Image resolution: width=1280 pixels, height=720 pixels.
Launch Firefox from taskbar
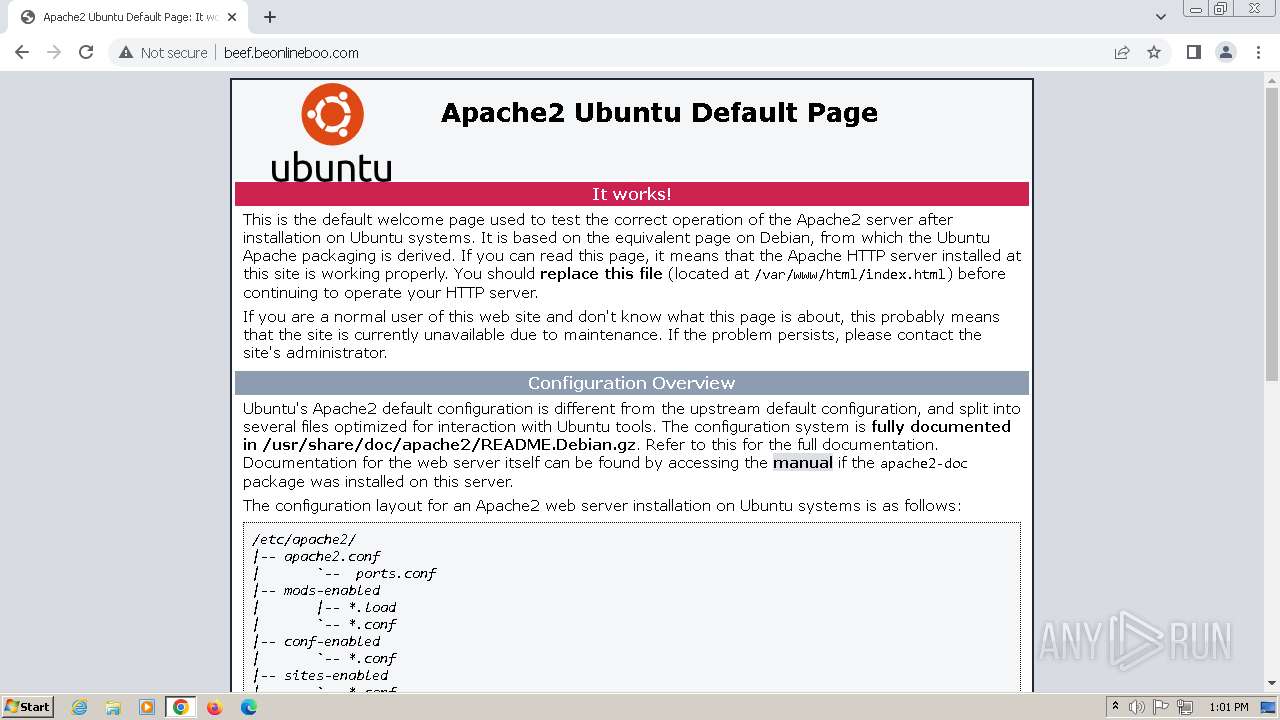click(x=214, y=707)
